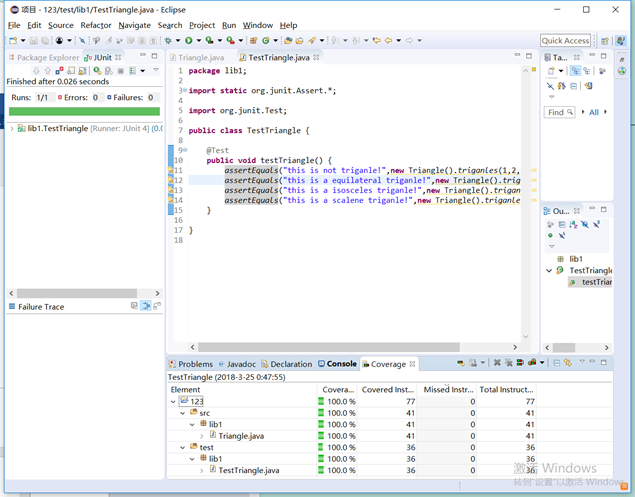Toggle the Filter Stack Trace button
The image size is (635, 497).
(x=146, y=306)
